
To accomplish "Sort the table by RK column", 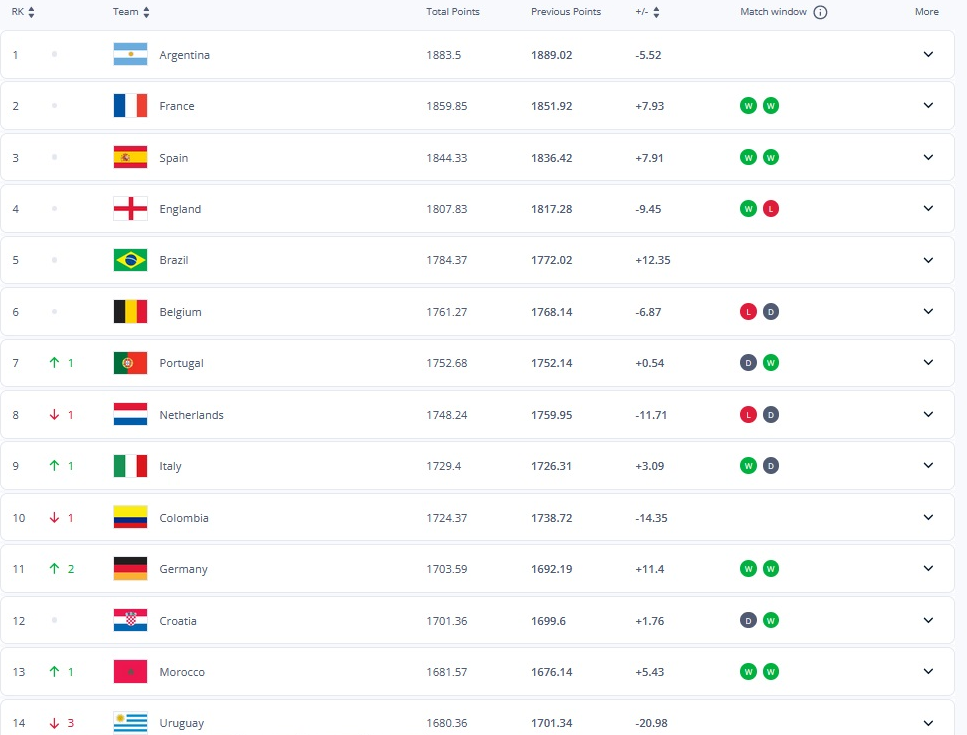I will click(23, 12).
